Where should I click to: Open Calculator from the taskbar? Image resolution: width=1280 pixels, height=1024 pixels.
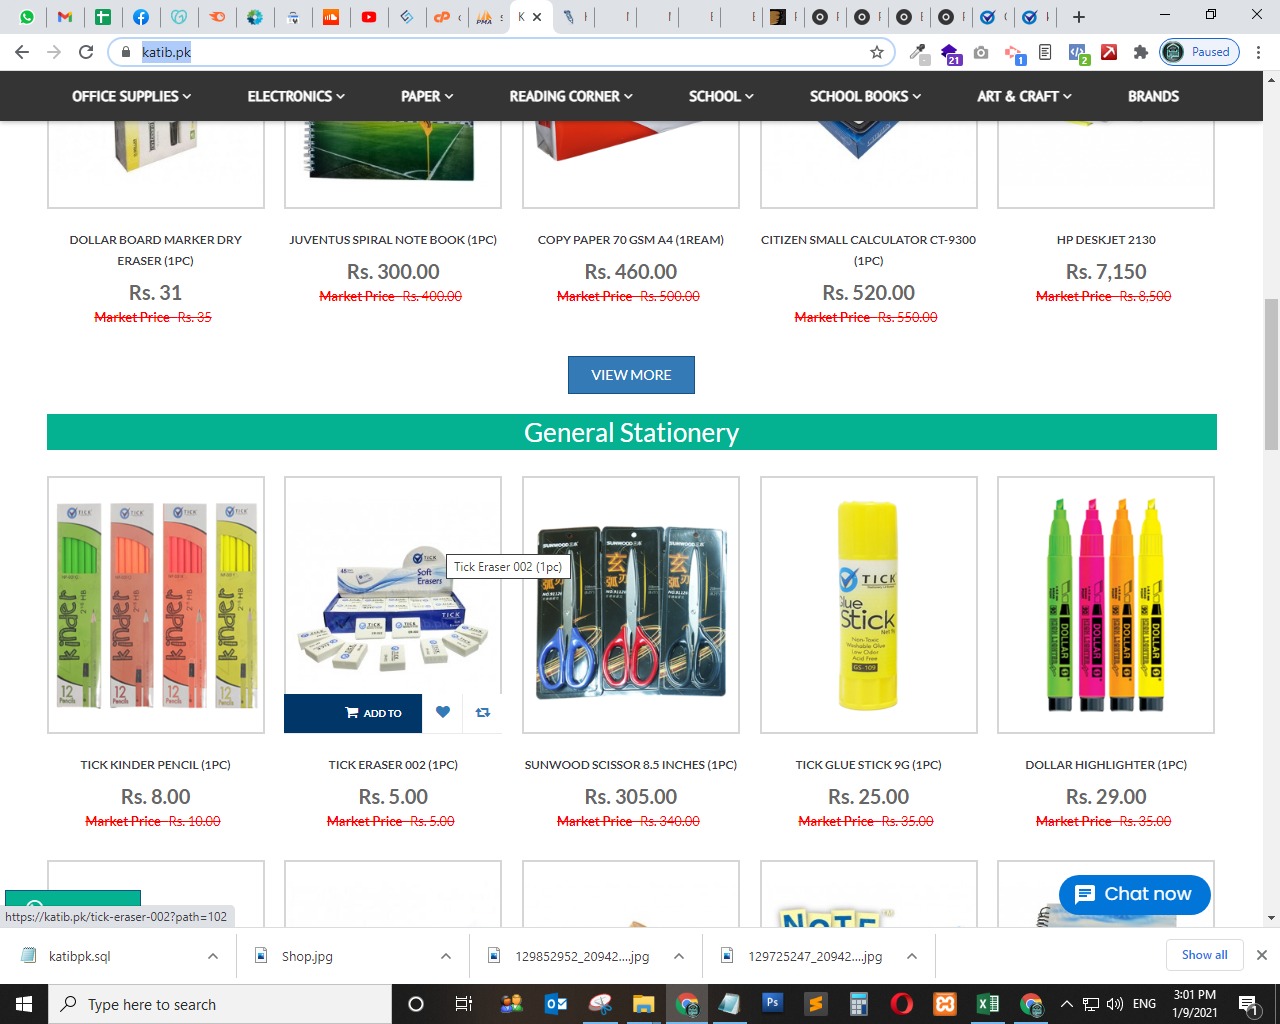tap(858, 1004)
